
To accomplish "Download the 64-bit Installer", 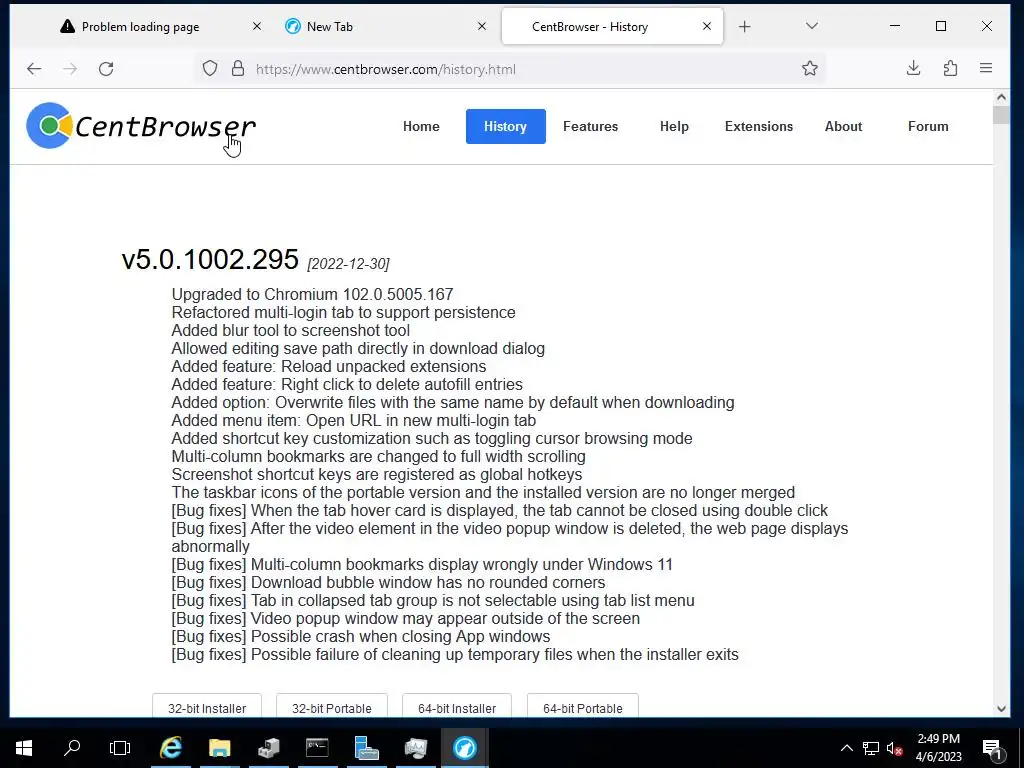I will pyautogui.click(x=457, y=708).
